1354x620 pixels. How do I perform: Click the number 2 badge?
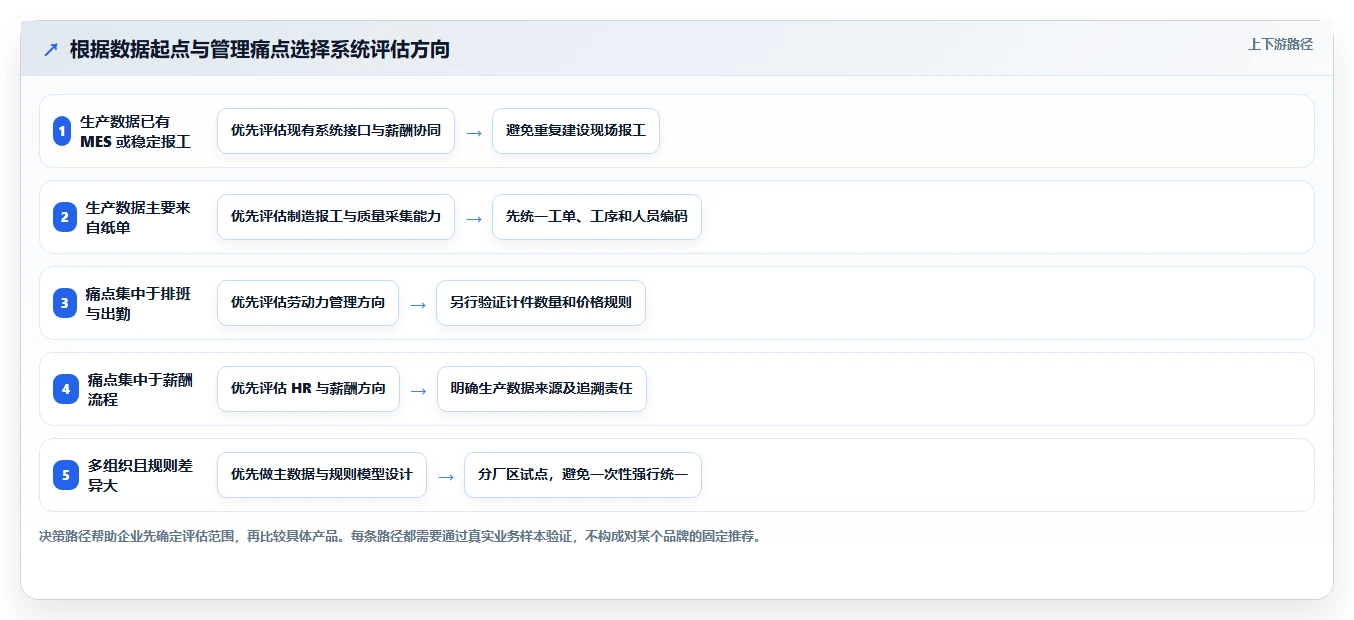(x=64, y=217)
